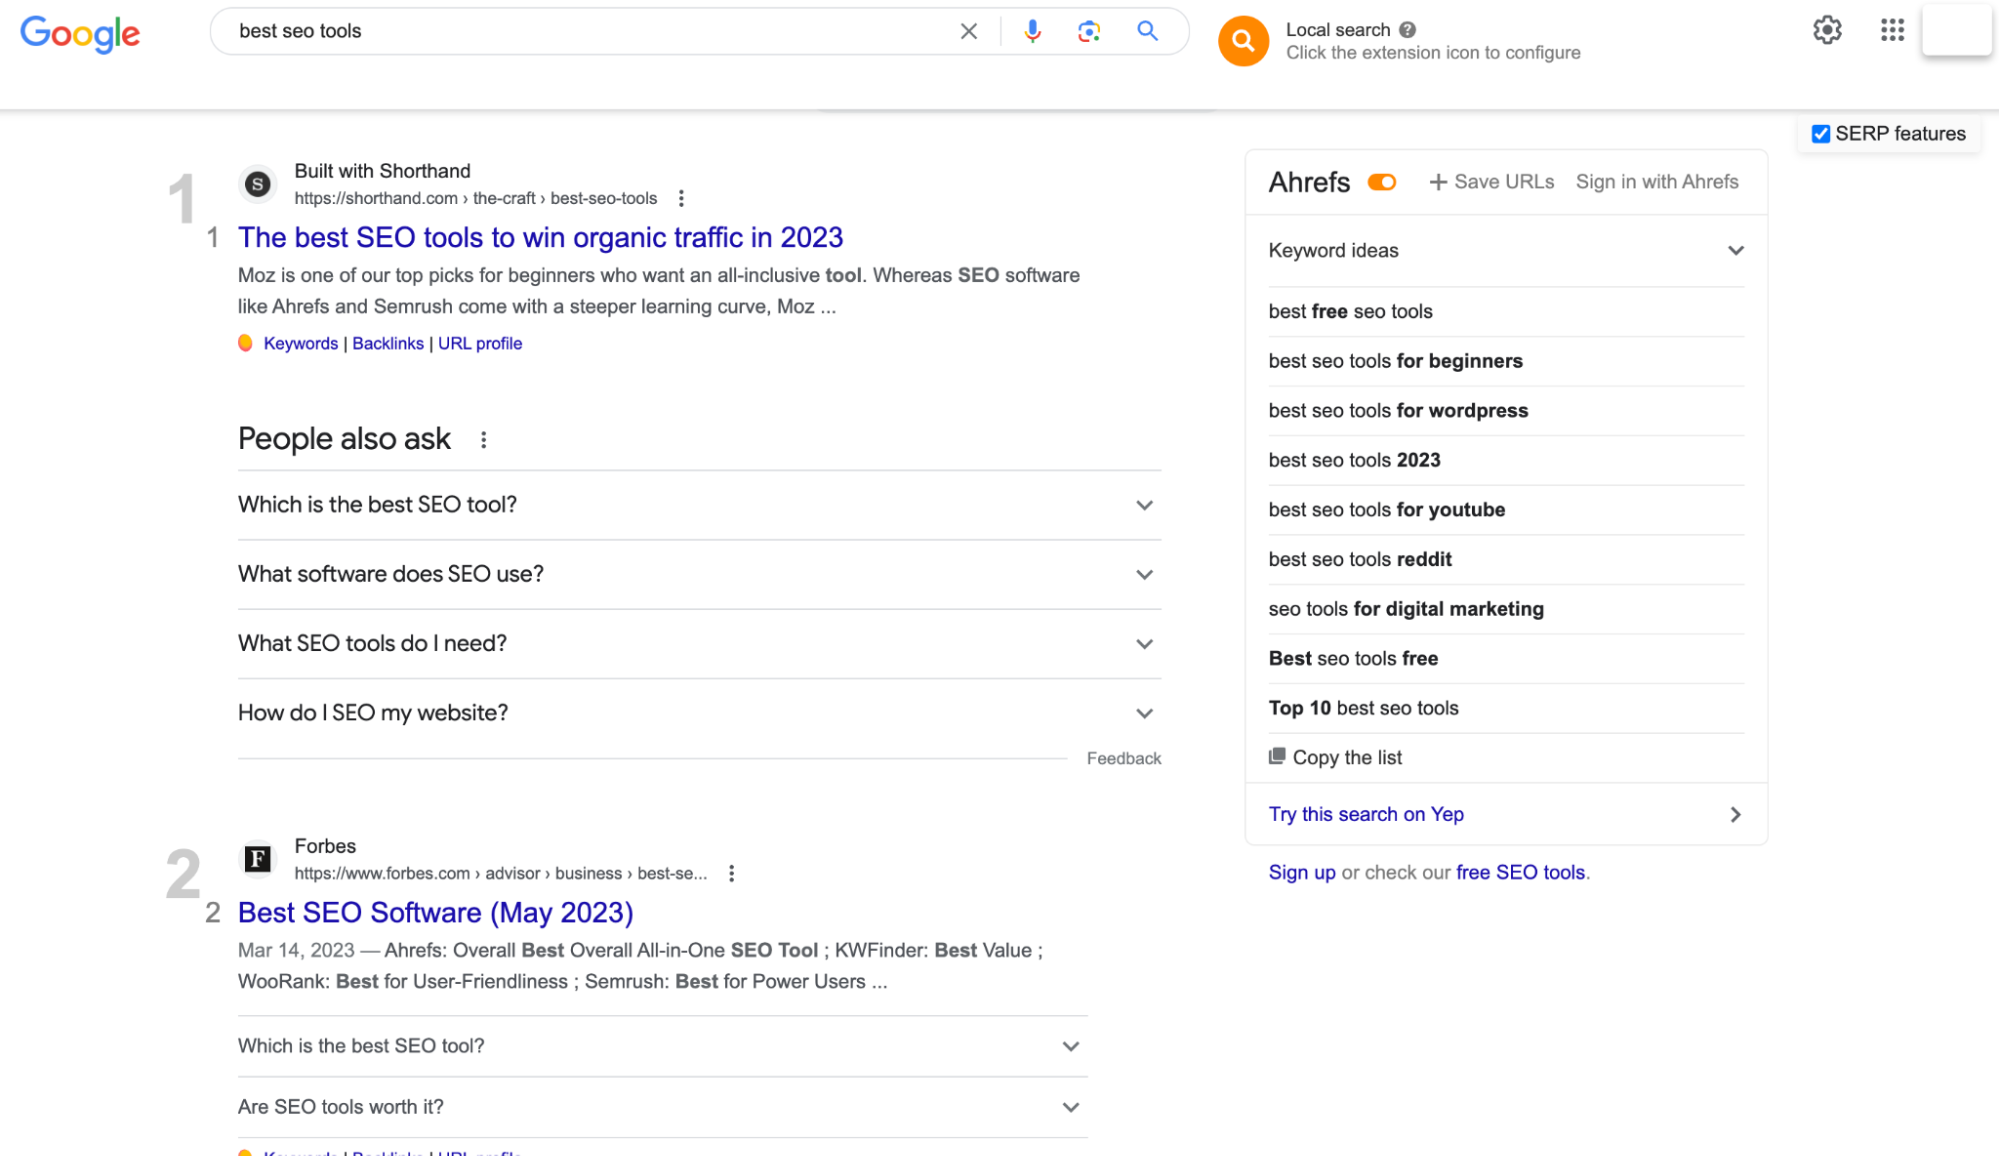Click Sign in with Ahrefs
This screenshot has height=1156, width=1999.
point(1657,182)
